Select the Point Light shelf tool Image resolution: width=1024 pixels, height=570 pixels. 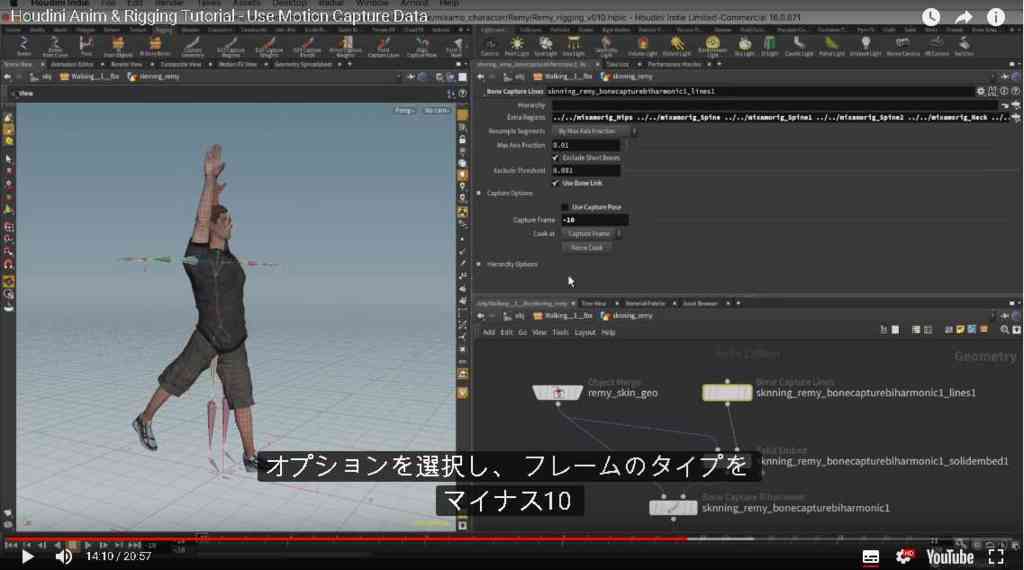[517, 46]
